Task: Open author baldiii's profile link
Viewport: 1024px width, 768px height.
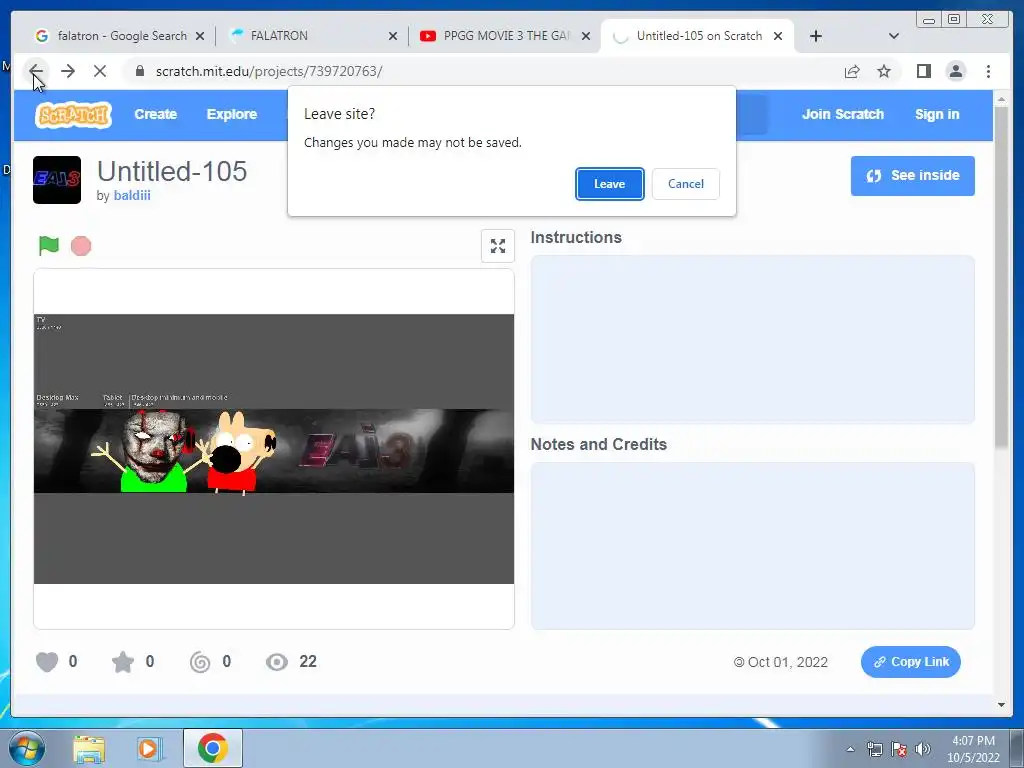Action: pyautogui.click(x=132, y=195)
